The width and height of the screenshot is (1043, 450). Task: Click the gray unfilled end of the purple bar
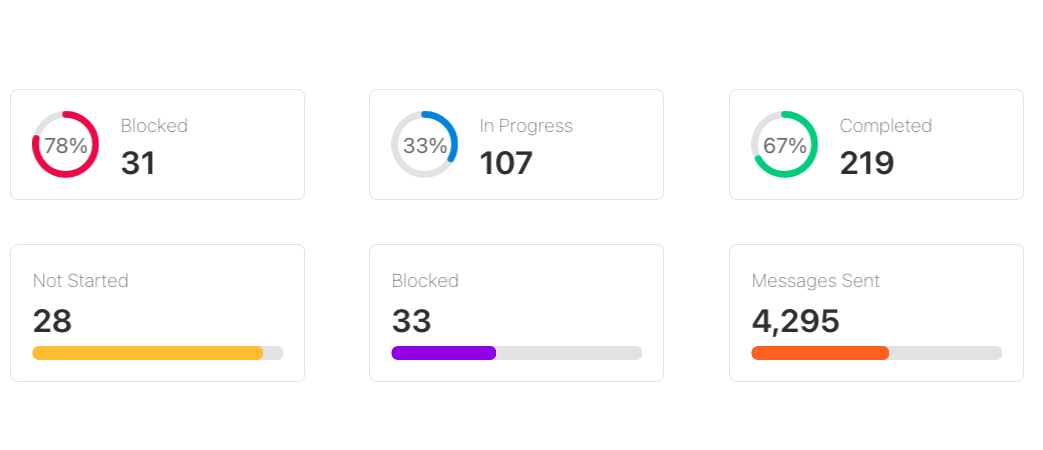568,353
